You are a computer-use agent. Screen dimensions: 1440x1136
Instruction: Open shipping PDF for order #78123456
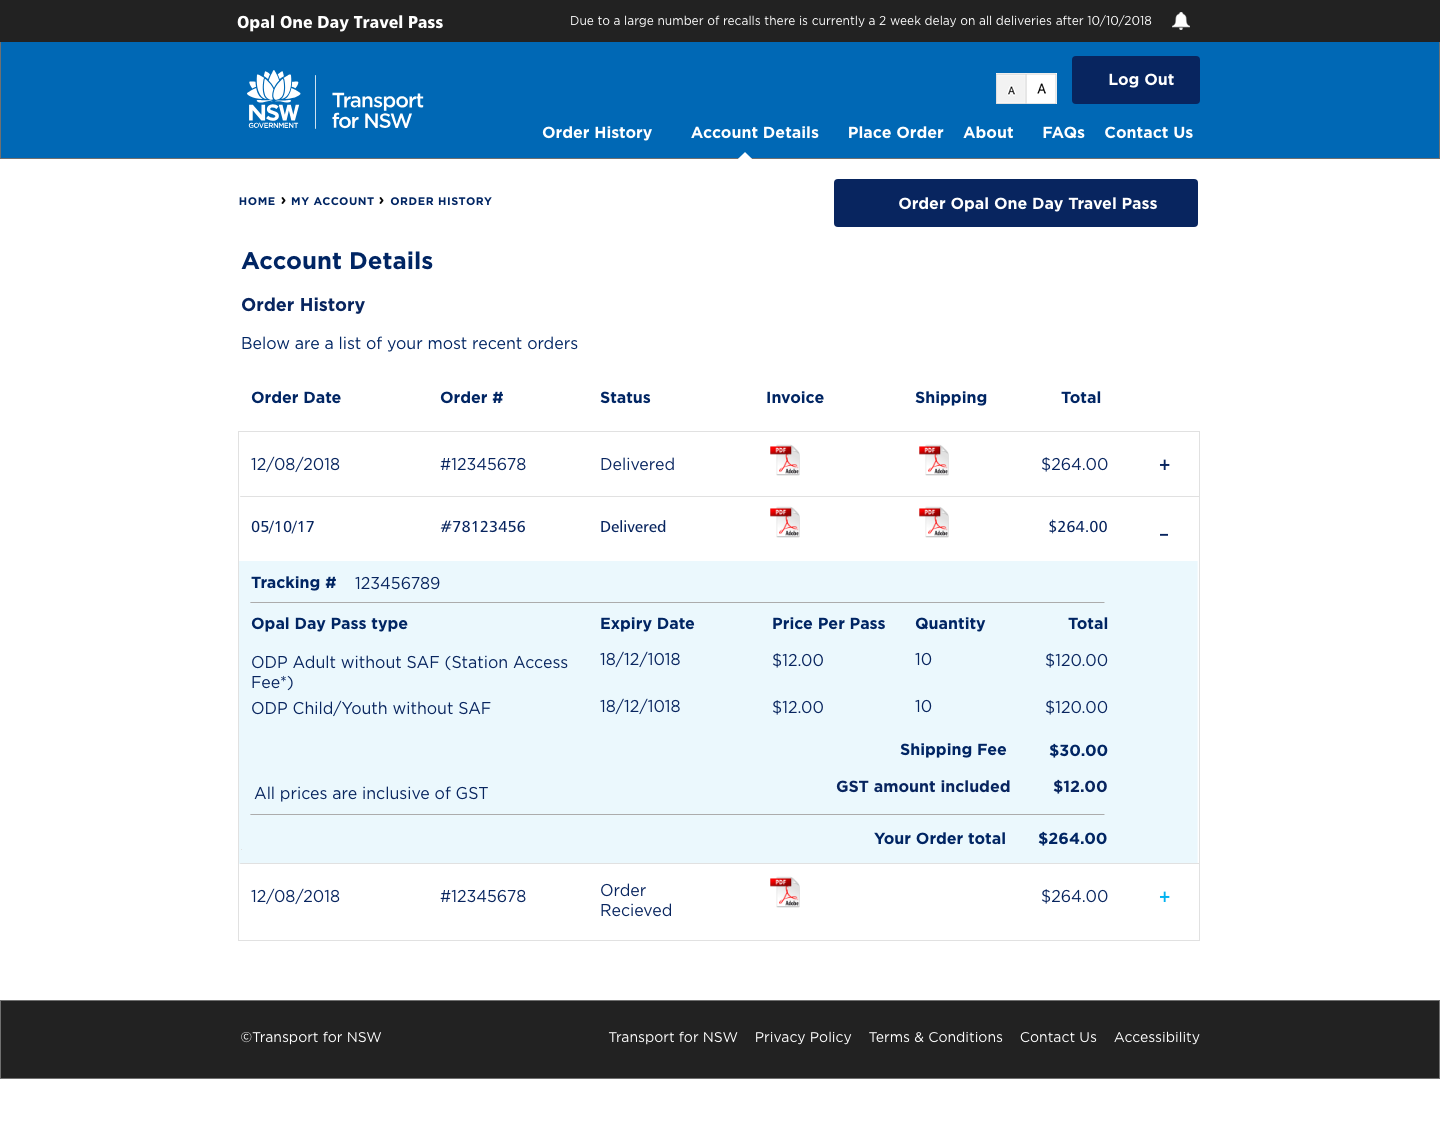[934, 523]
